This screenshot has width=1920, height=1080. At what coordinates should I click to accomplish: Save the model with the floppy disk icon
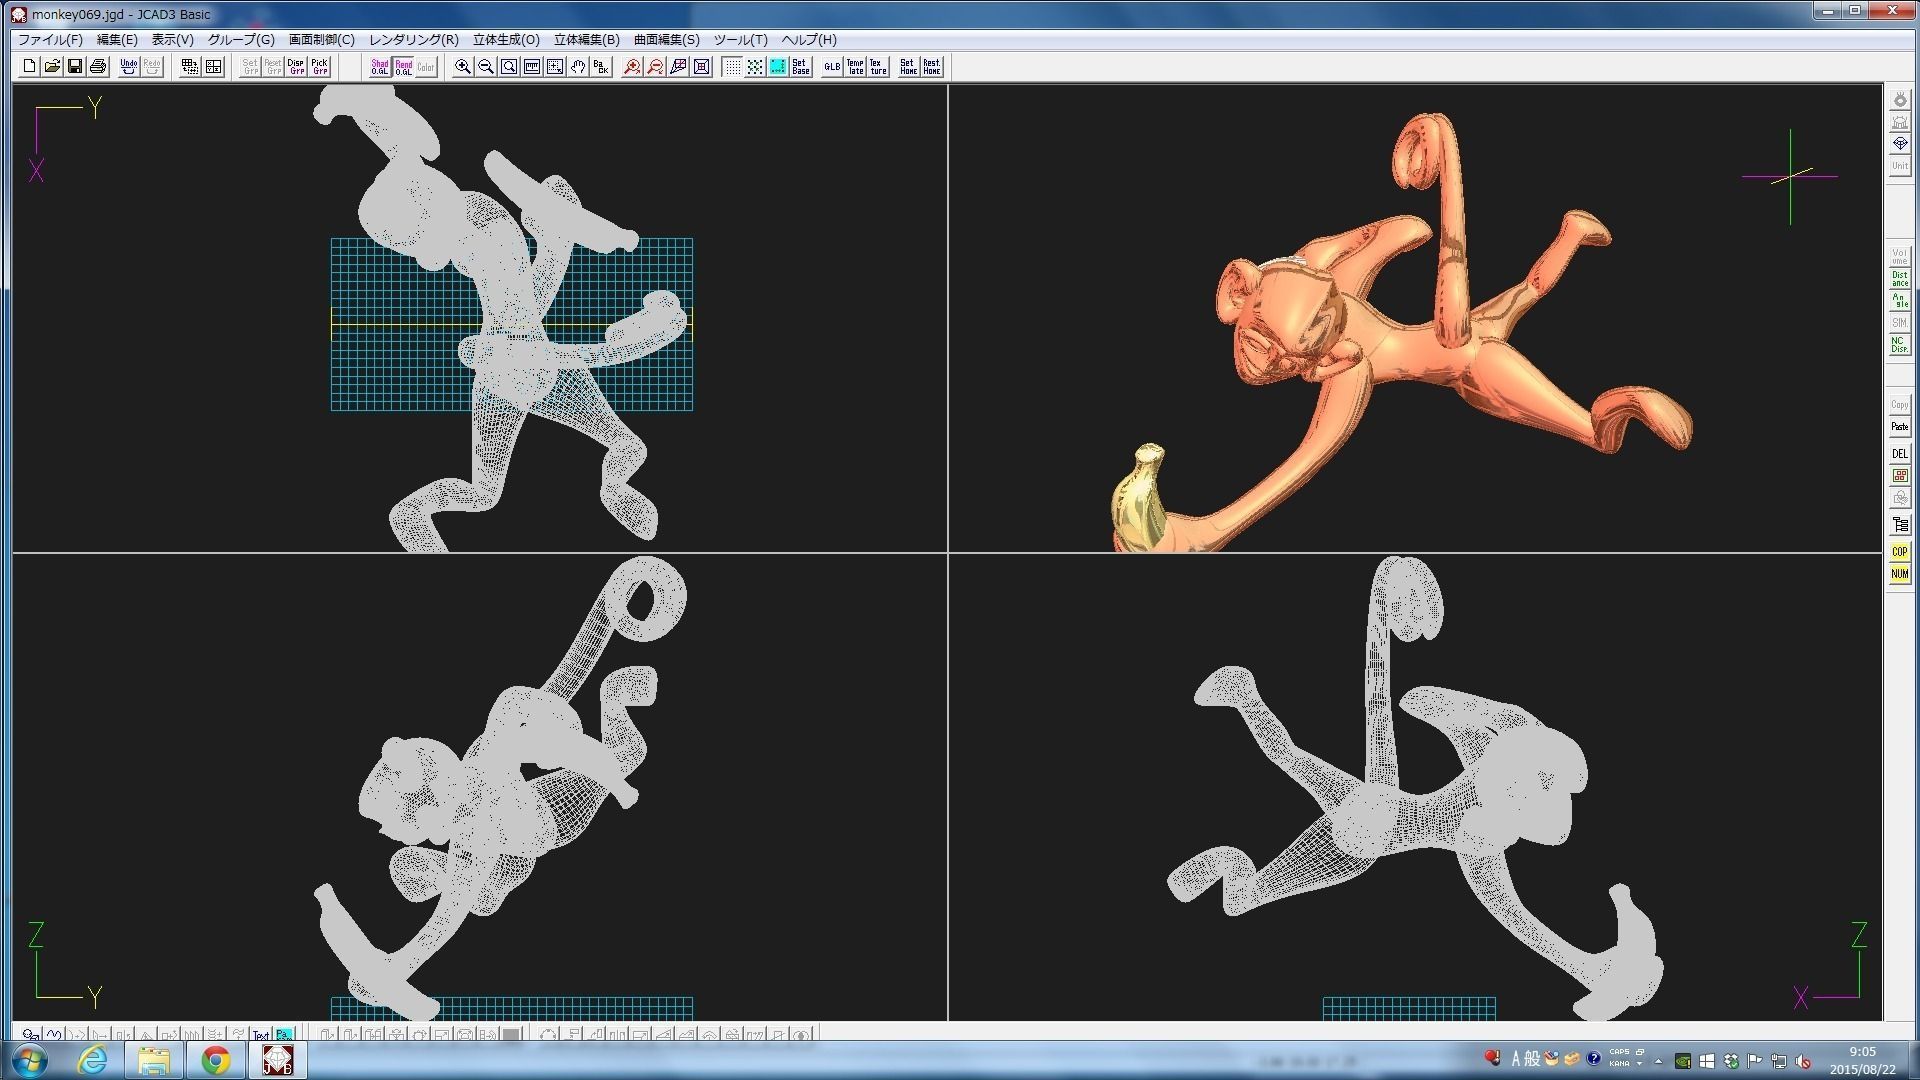tap(75, 67)
